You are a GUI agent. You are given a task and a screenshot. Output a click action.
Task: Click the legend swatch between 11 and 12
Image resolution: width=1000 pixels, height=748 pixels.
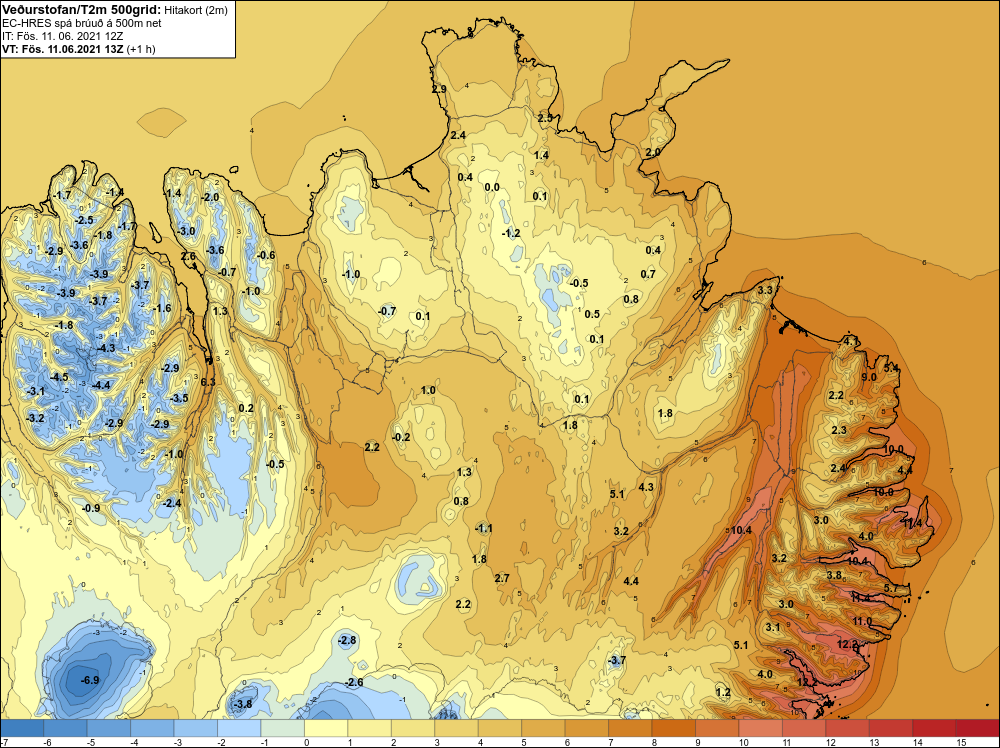[x=804, y=728]
